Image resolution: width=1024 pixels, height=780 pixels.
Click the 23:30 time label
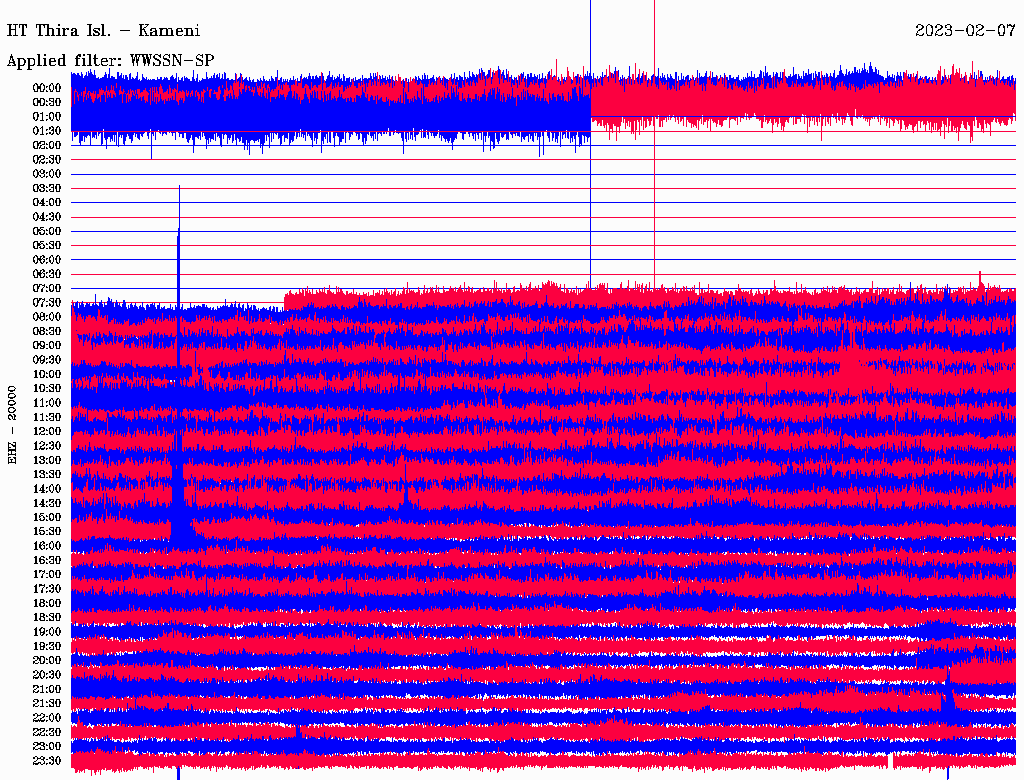[48, 761]
